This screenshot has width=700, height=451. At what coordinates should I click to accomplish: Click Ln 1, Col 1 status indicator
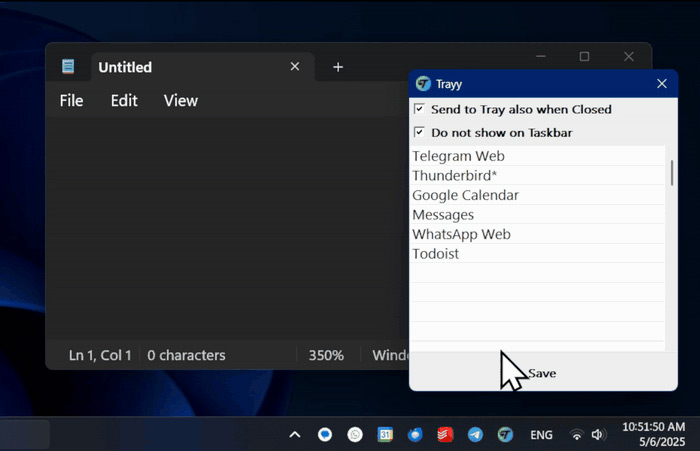pyautogui.click(x=100, y=355)
